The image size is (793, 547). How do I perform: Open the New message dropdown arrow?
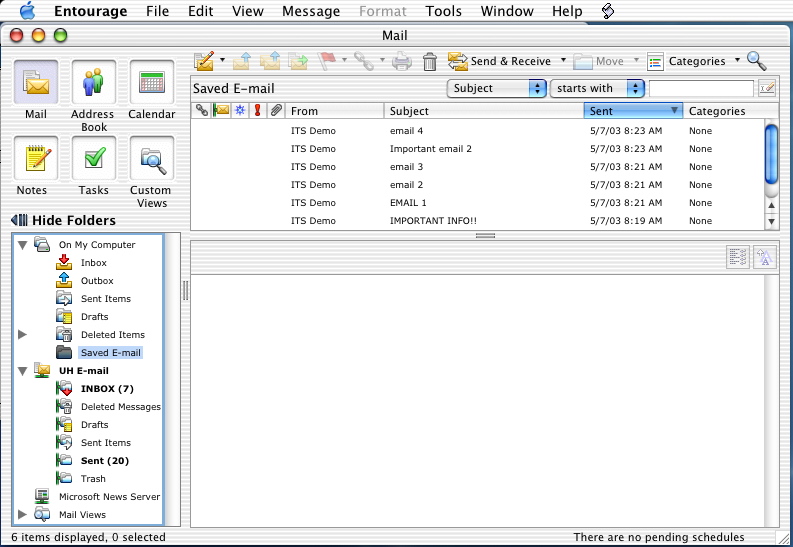pyautogui.click(x=222, y=60)
